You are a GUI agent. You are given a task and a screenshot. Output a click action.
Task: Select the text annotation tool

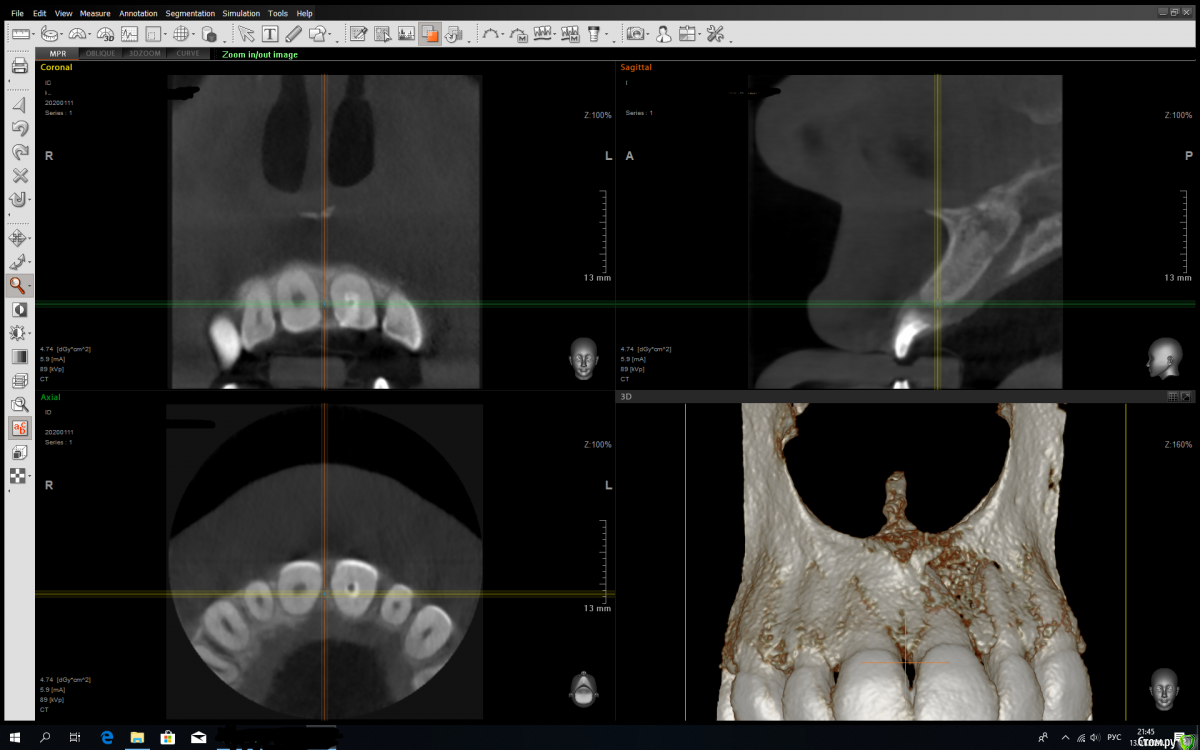pyautogui.click(x=270, y=34)
